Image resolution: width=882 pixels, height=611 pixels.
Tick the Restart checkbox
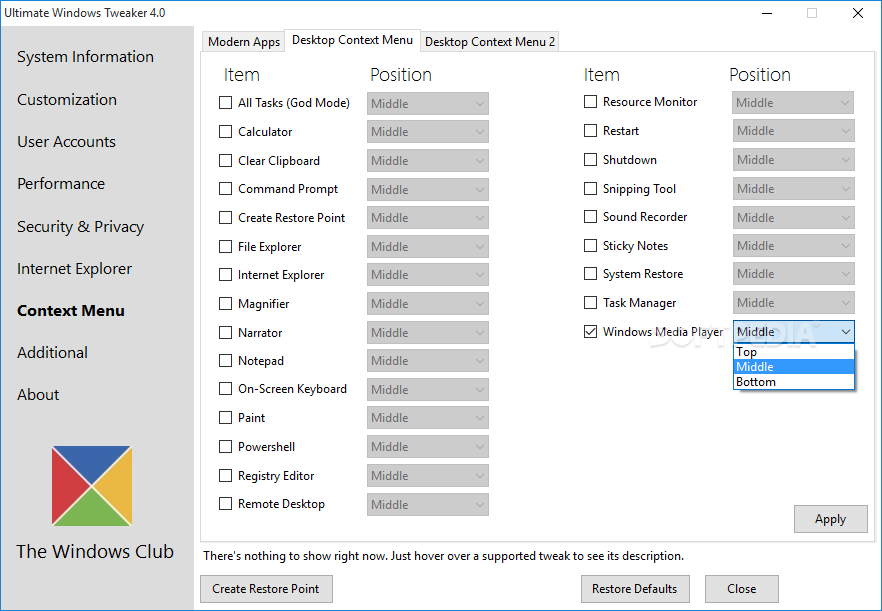coord(591,131)
